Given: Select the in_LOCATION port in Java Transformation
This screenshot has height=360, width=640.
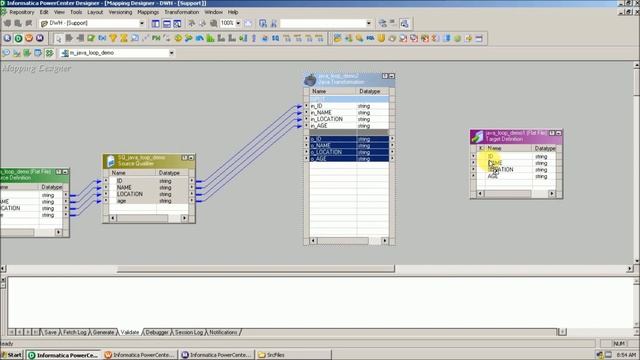Looking at the screenshot, I should tap(349, 119).
